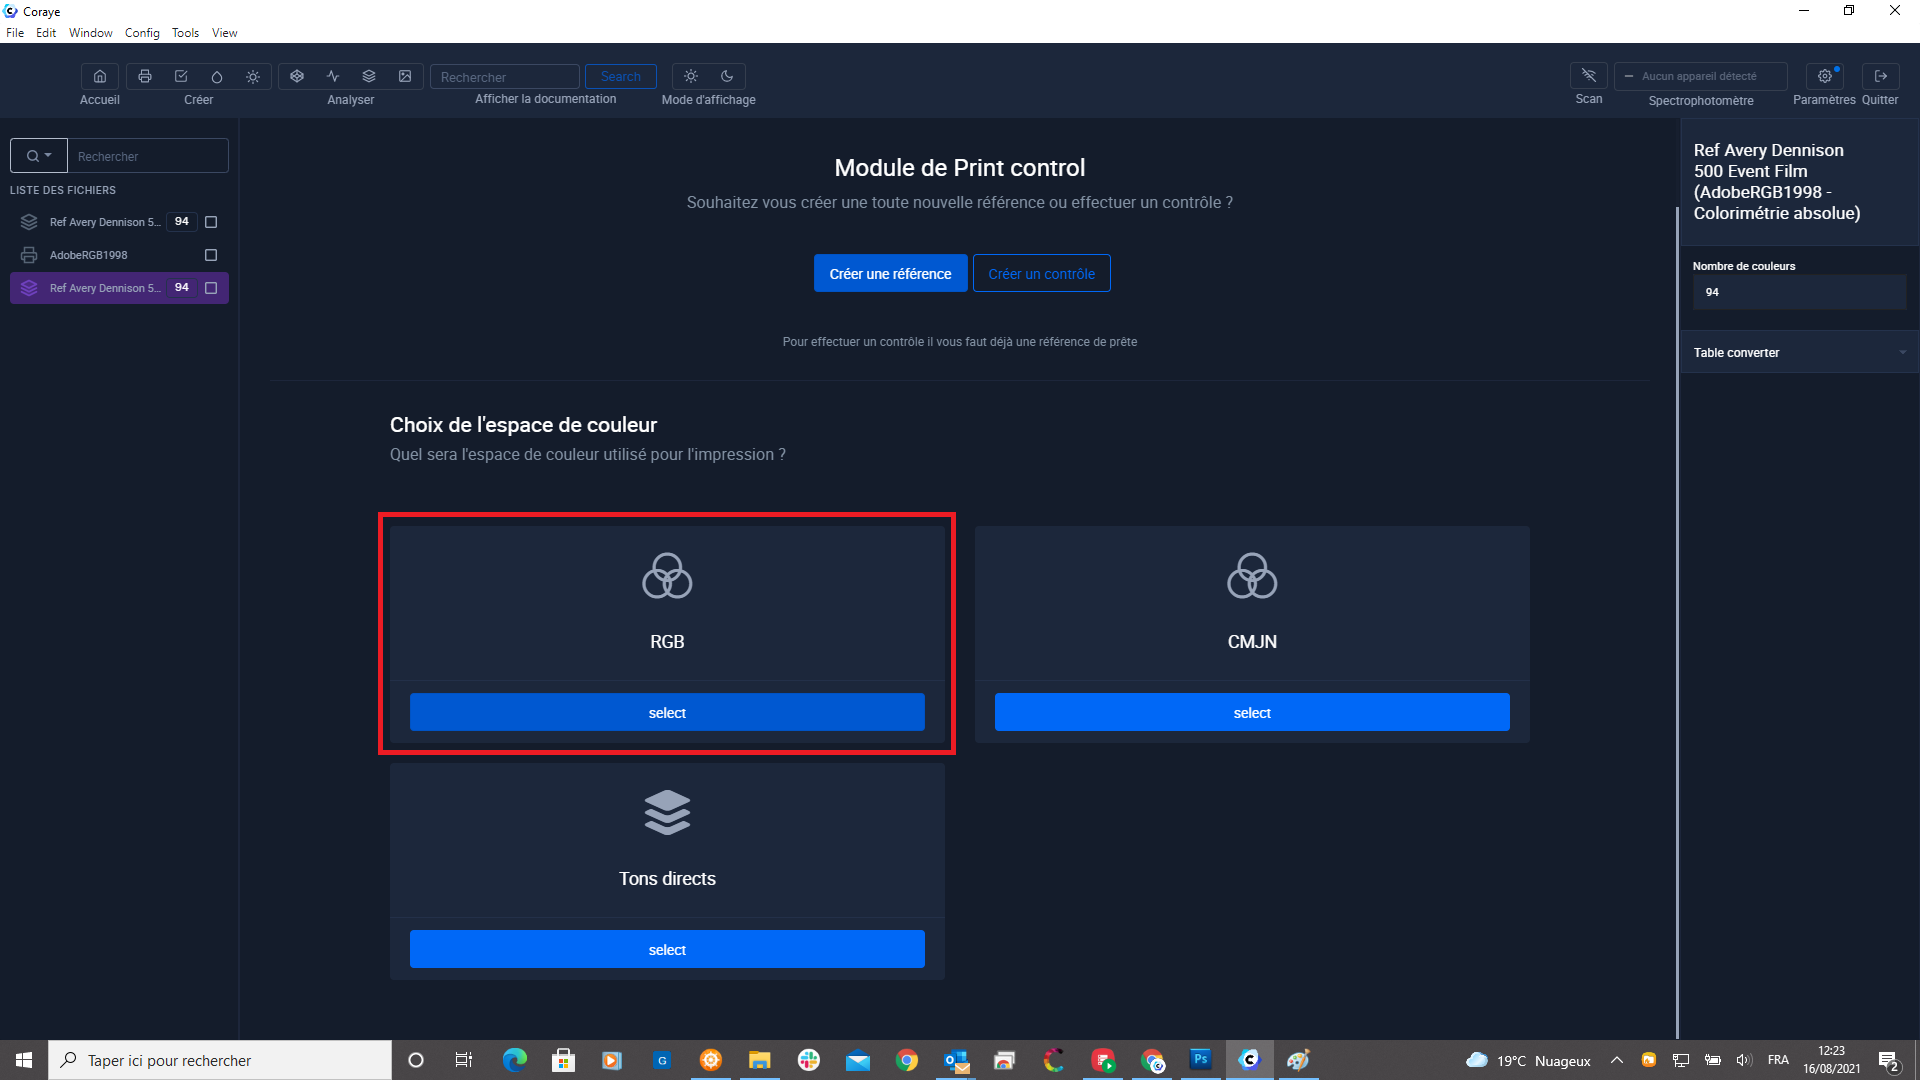Expand the Table converter section

click(1798, 352)
